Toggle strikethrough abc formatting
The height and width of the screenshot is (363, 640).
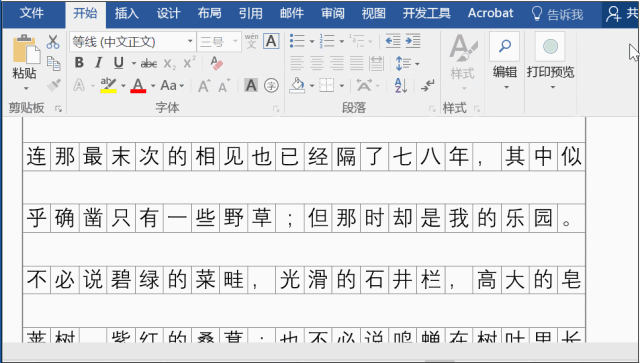(x=149, y=64)
